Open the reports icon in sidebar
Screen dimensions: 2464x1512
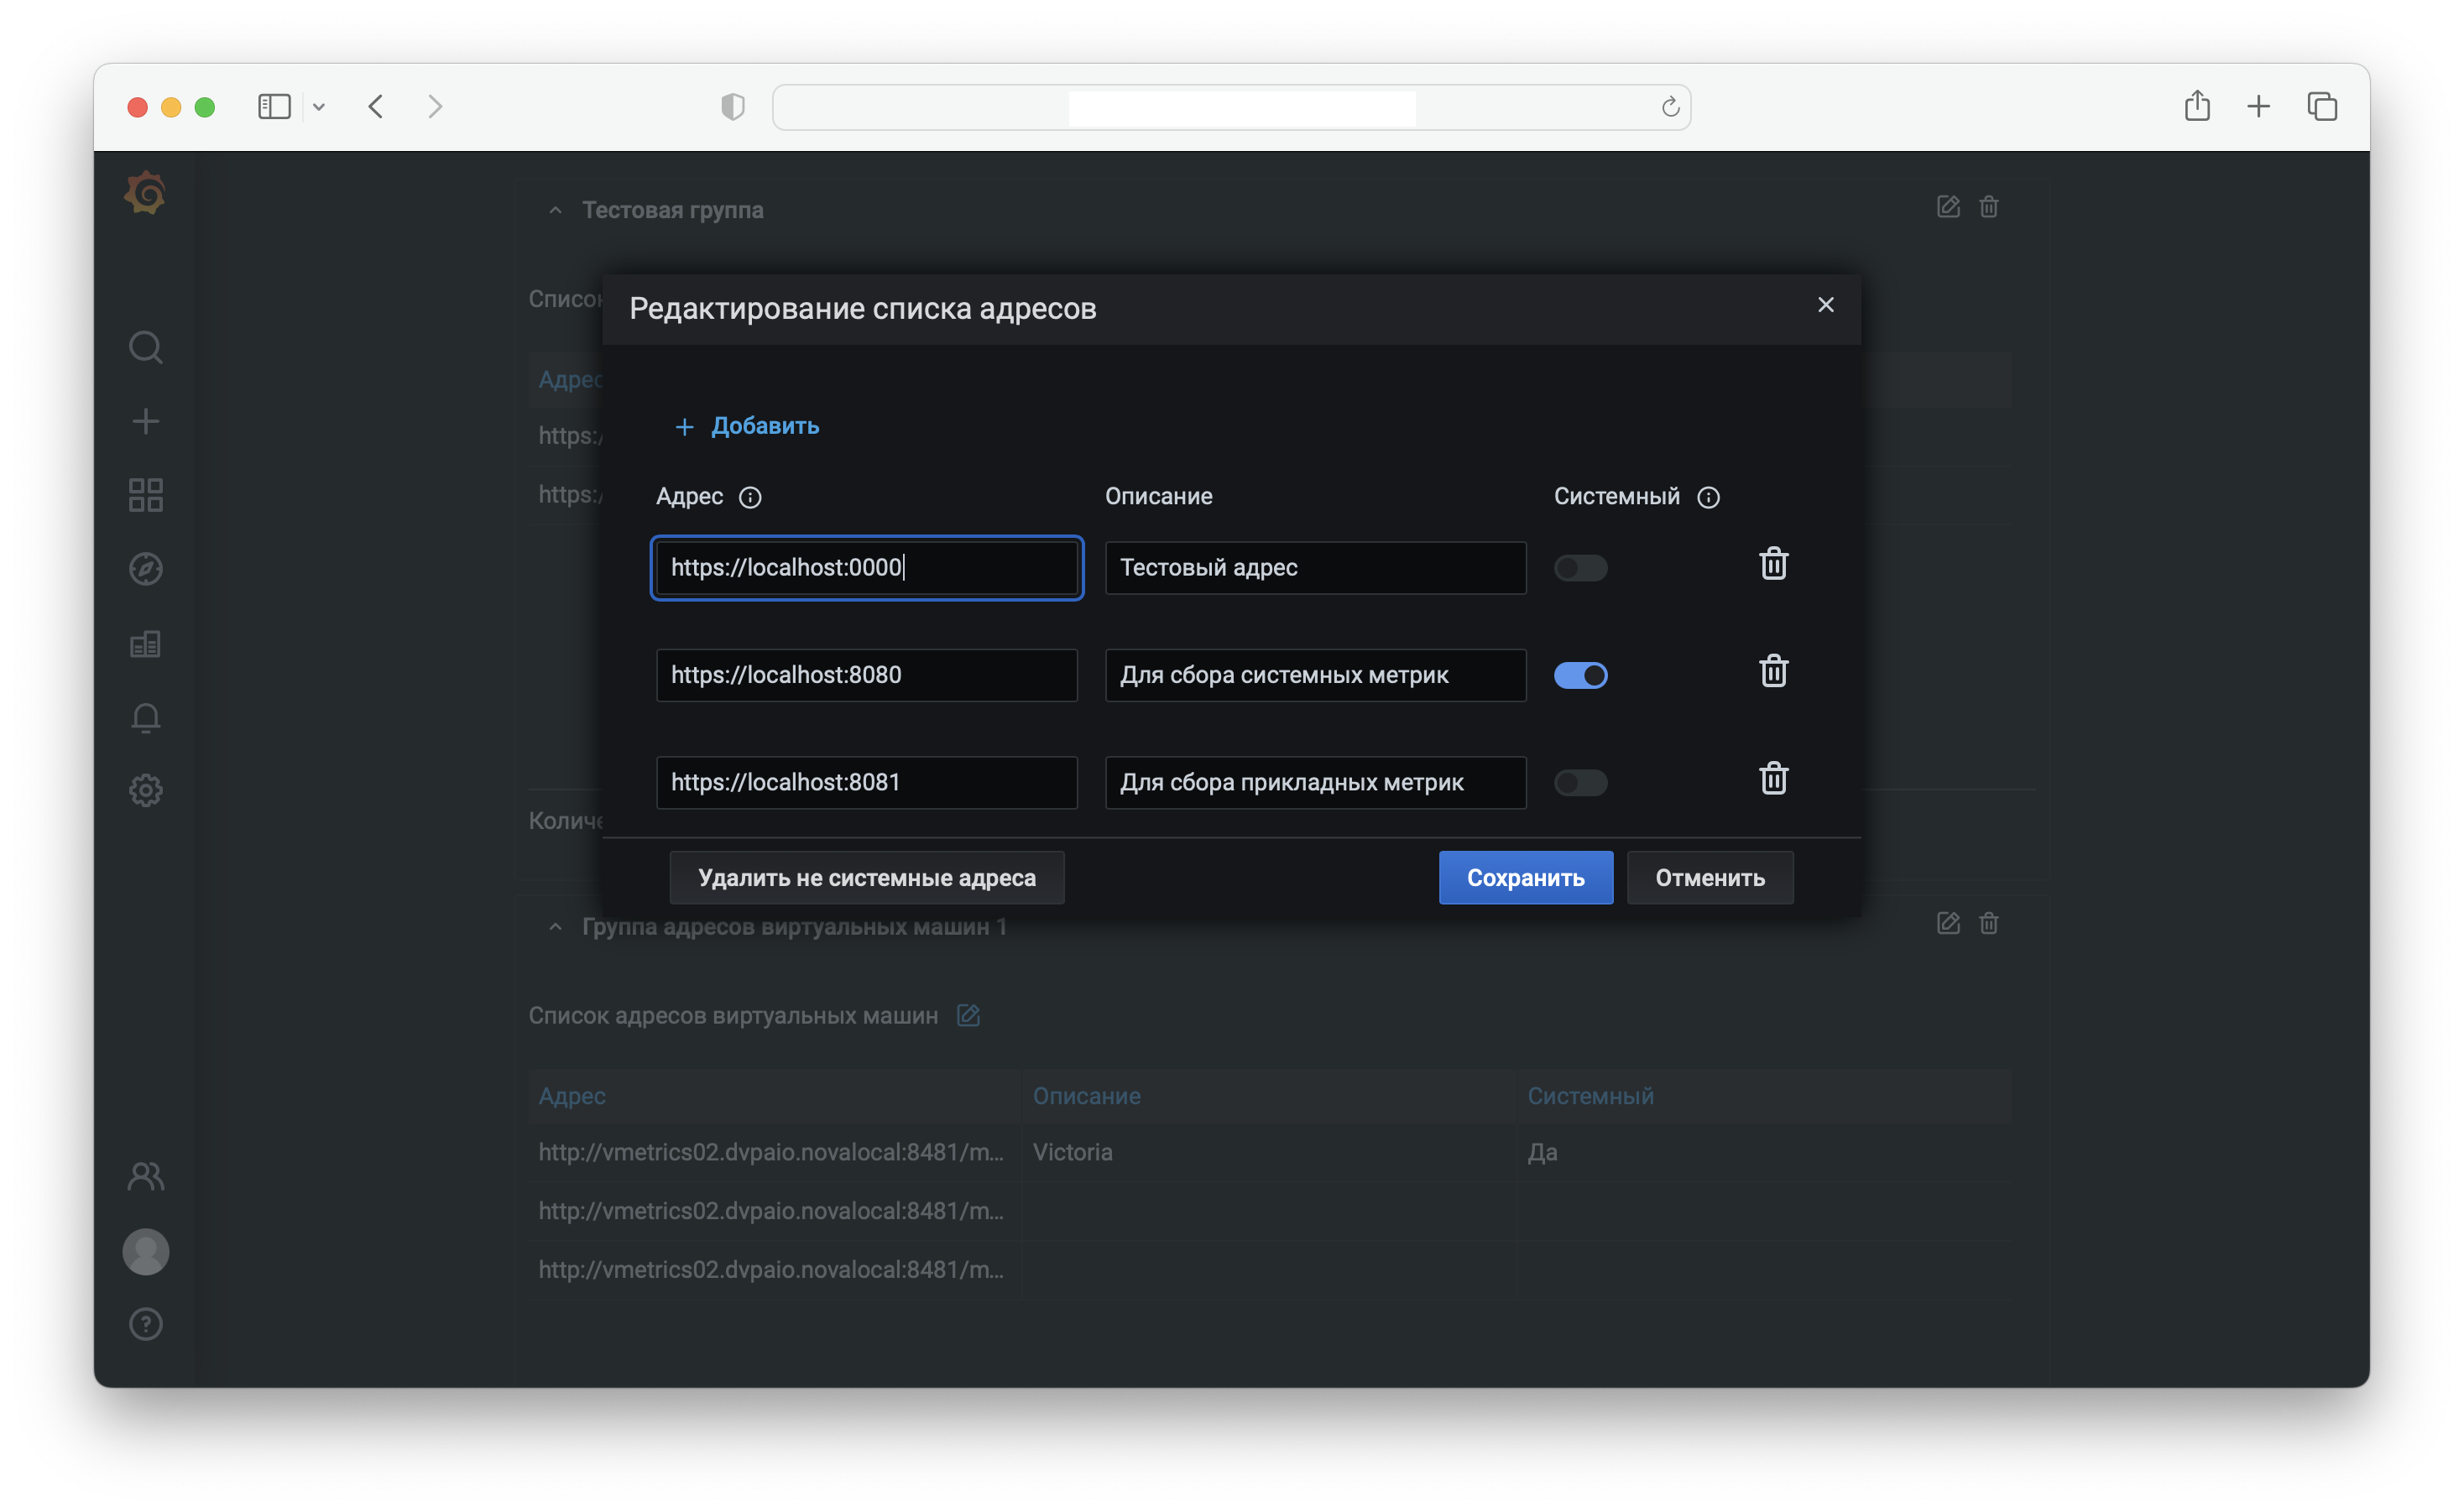(x=146, y=643)
